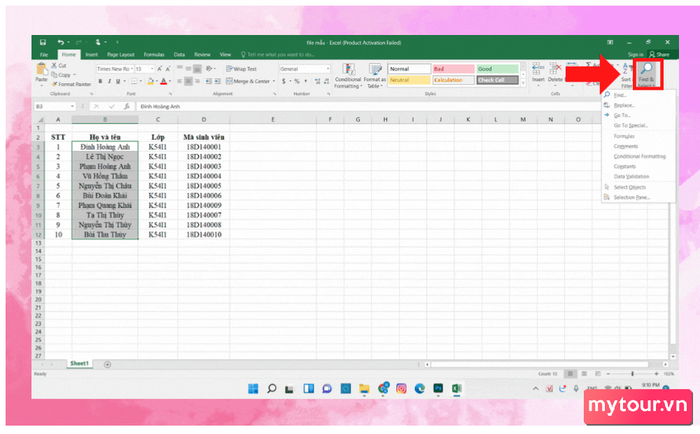Viewport: 700px width, 434px height.
Task: Click Merge & Center button
Action: coord(248,81)
